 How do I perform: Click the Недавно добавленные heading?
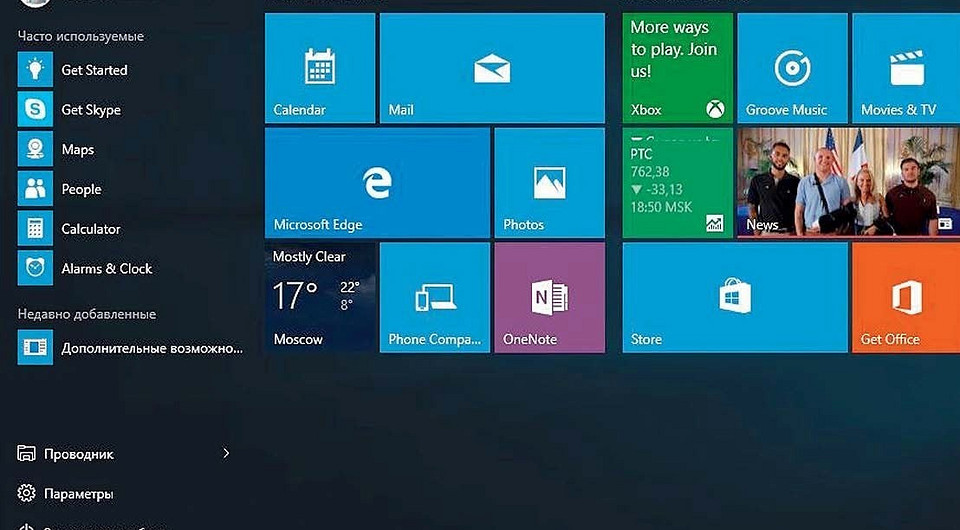(87, 315)
